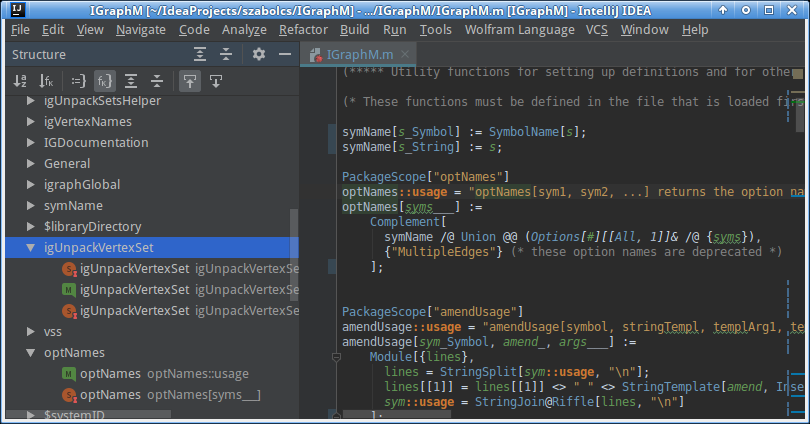Open Structure panel settings gear
This screenshot has width=810, height=424.
coord(259,54)
